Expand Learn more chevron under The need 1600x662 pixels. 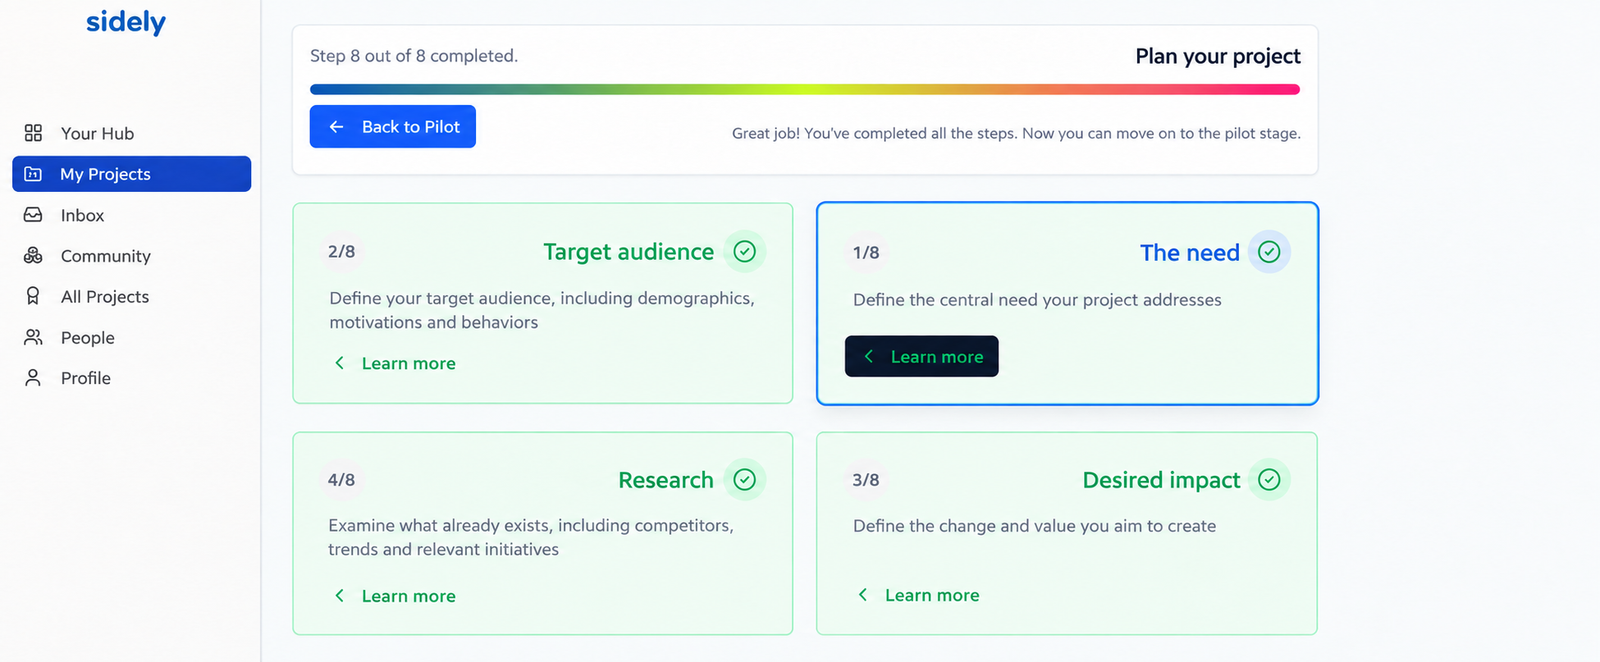[x=869, y=356]
